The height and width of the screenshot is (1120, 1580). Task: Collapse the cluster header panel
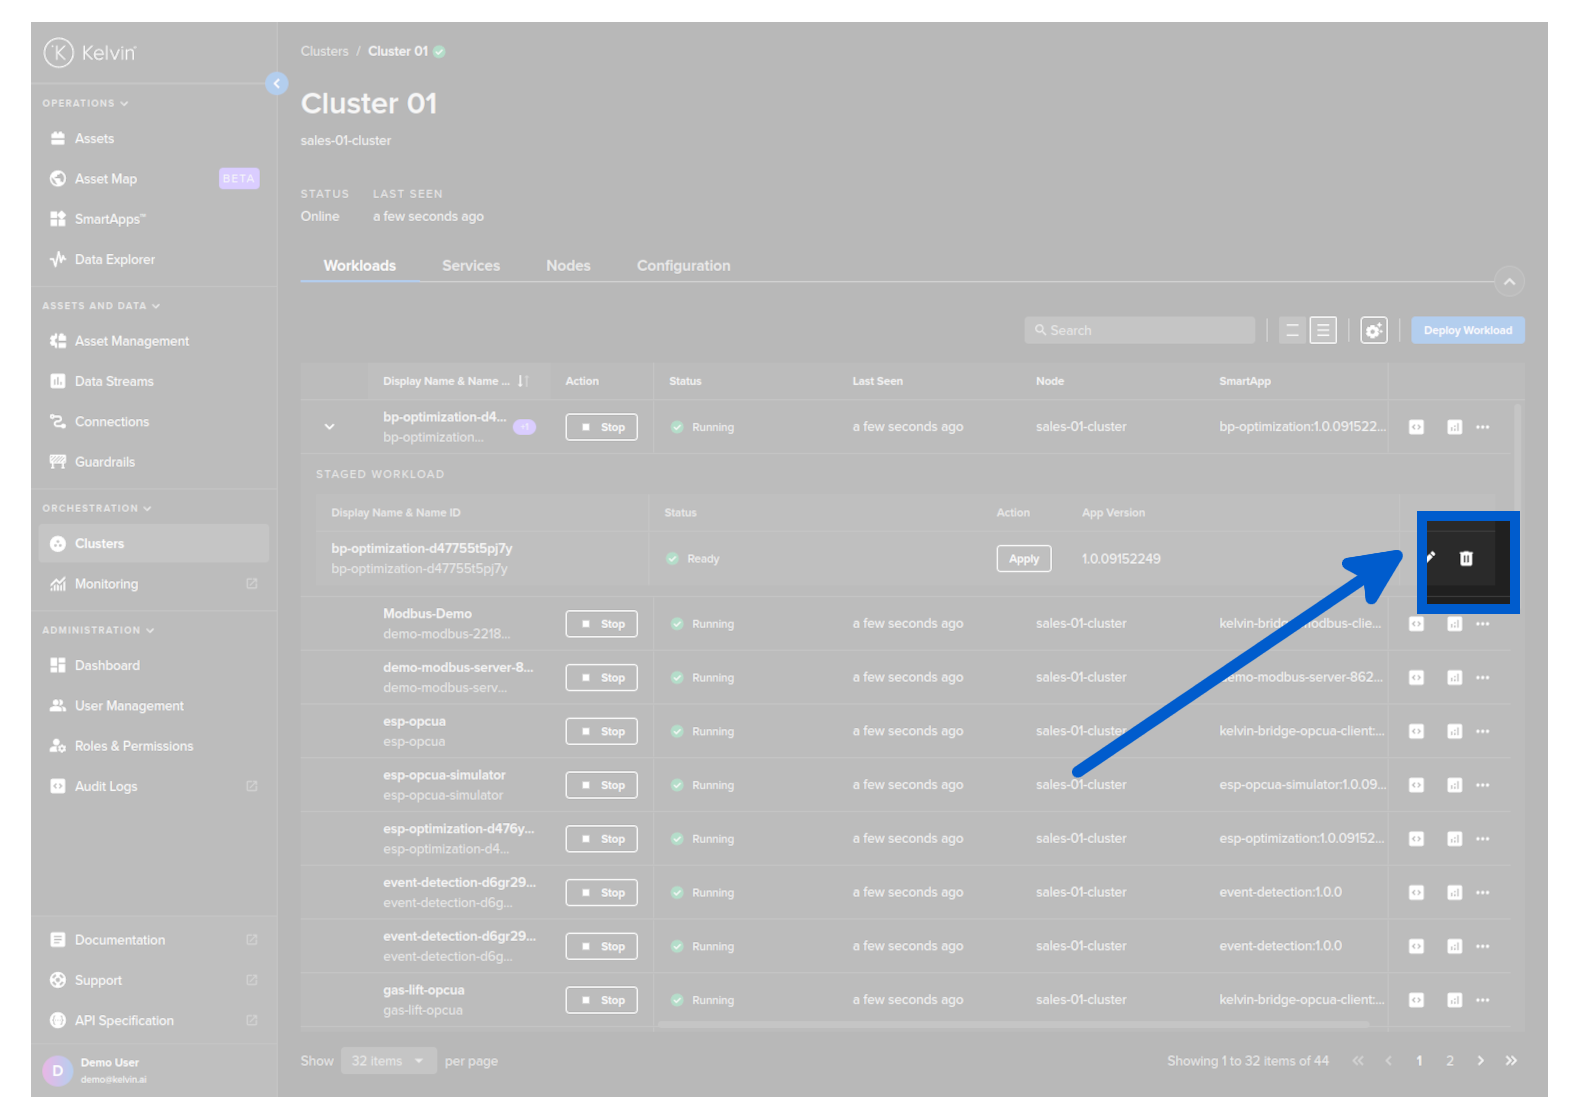click(x=1508, y=282)
